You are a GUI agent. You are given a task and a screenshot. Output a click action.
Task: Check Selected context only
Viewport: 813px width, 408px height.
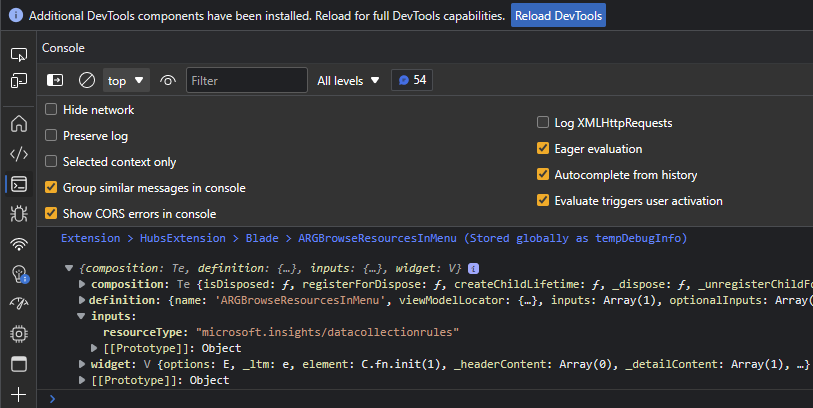click(51, 161)
